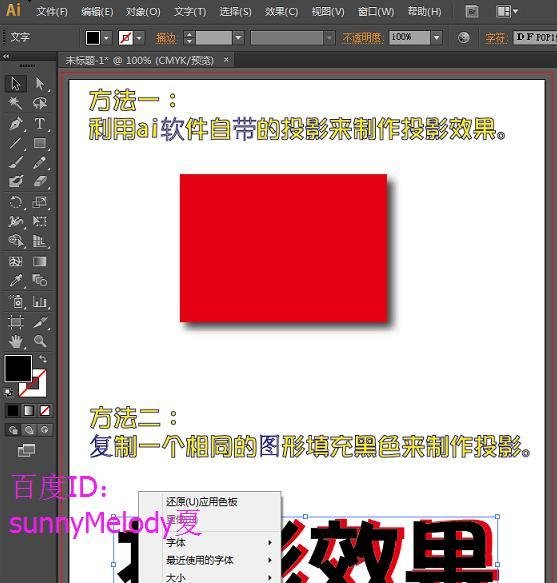Select the Direct Selection tool

39,83
